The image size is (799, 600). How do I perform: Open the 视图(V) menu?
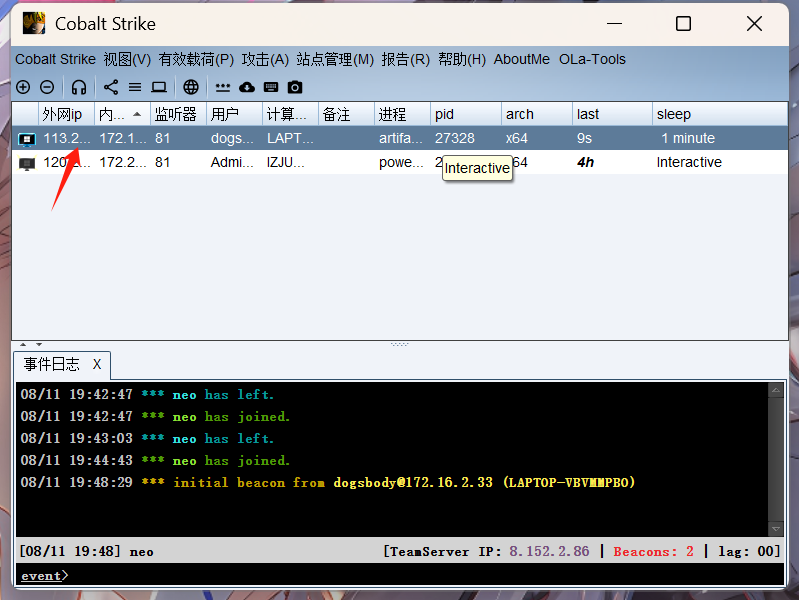(127, 59)
